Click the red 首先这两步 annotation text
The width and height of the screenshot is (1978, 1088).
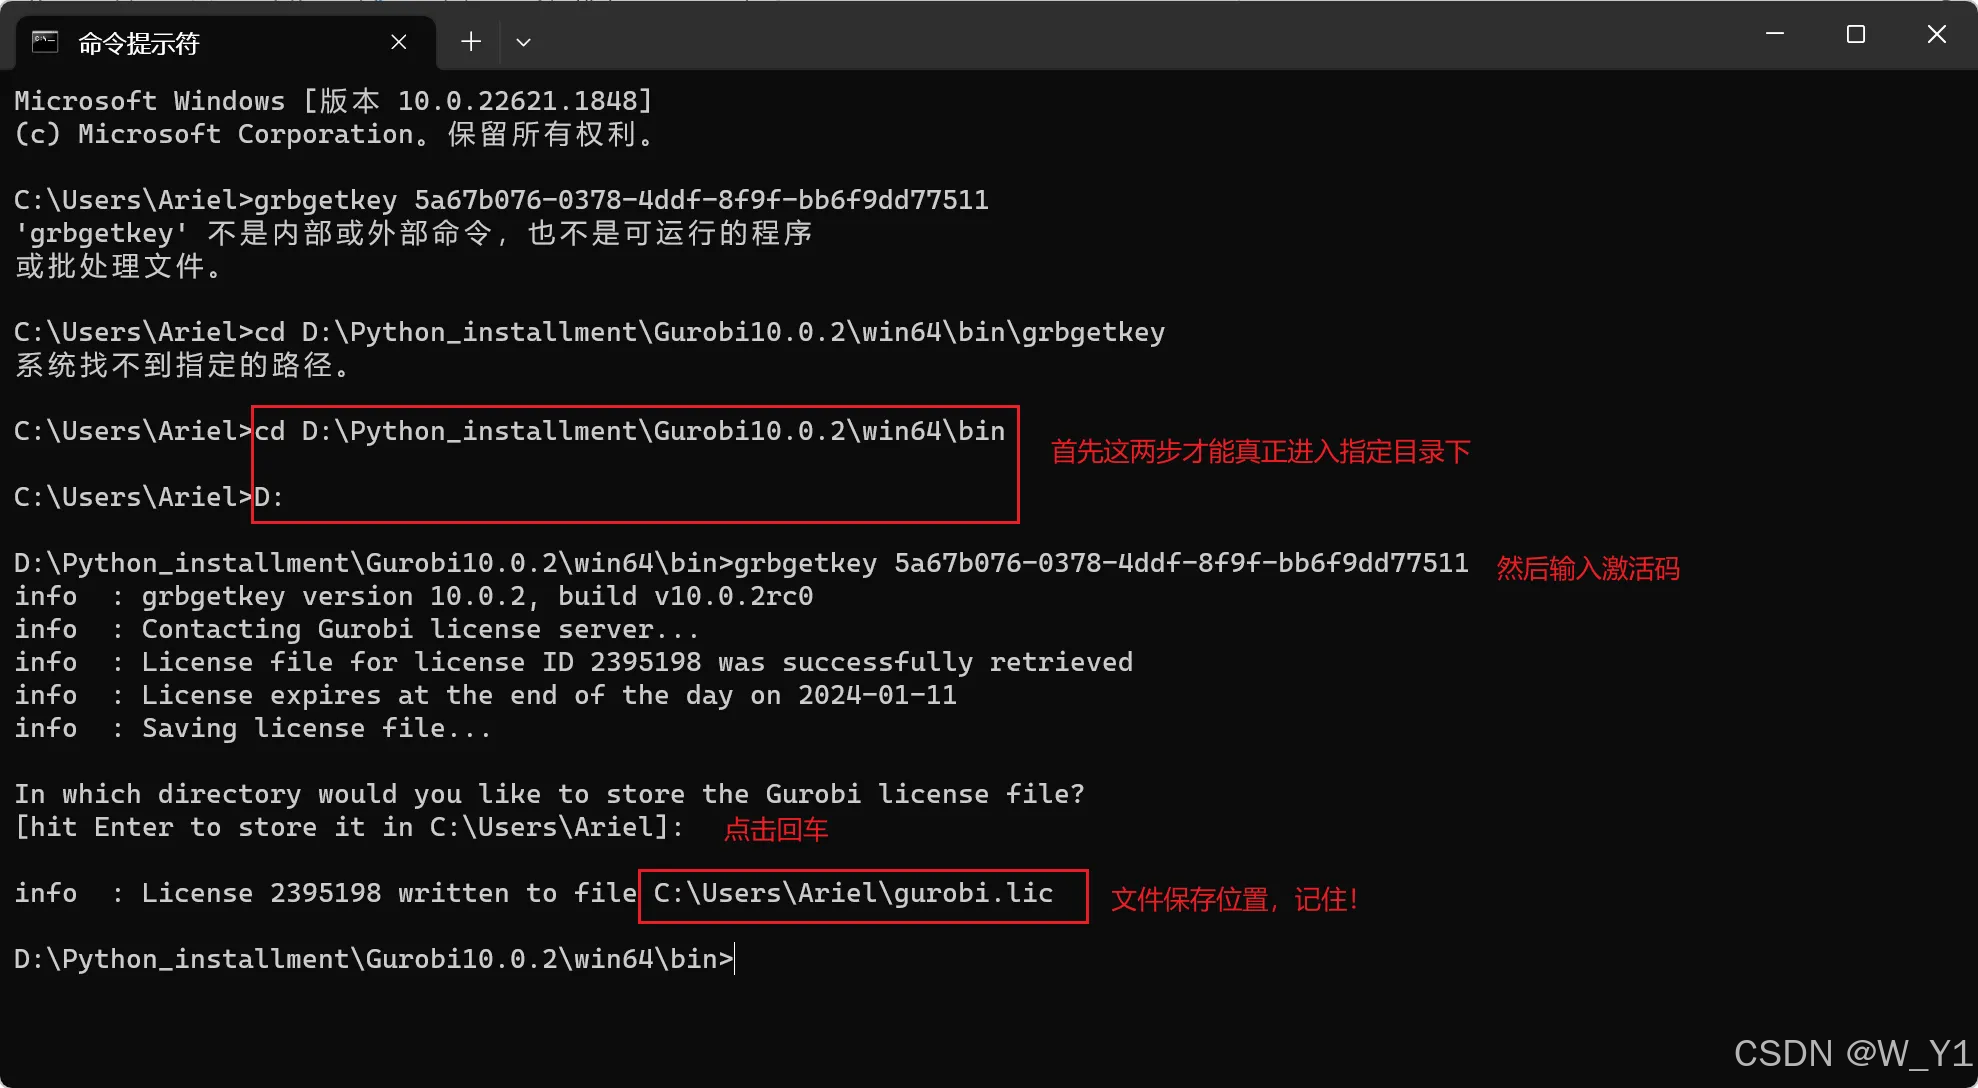pos(1259,452)
